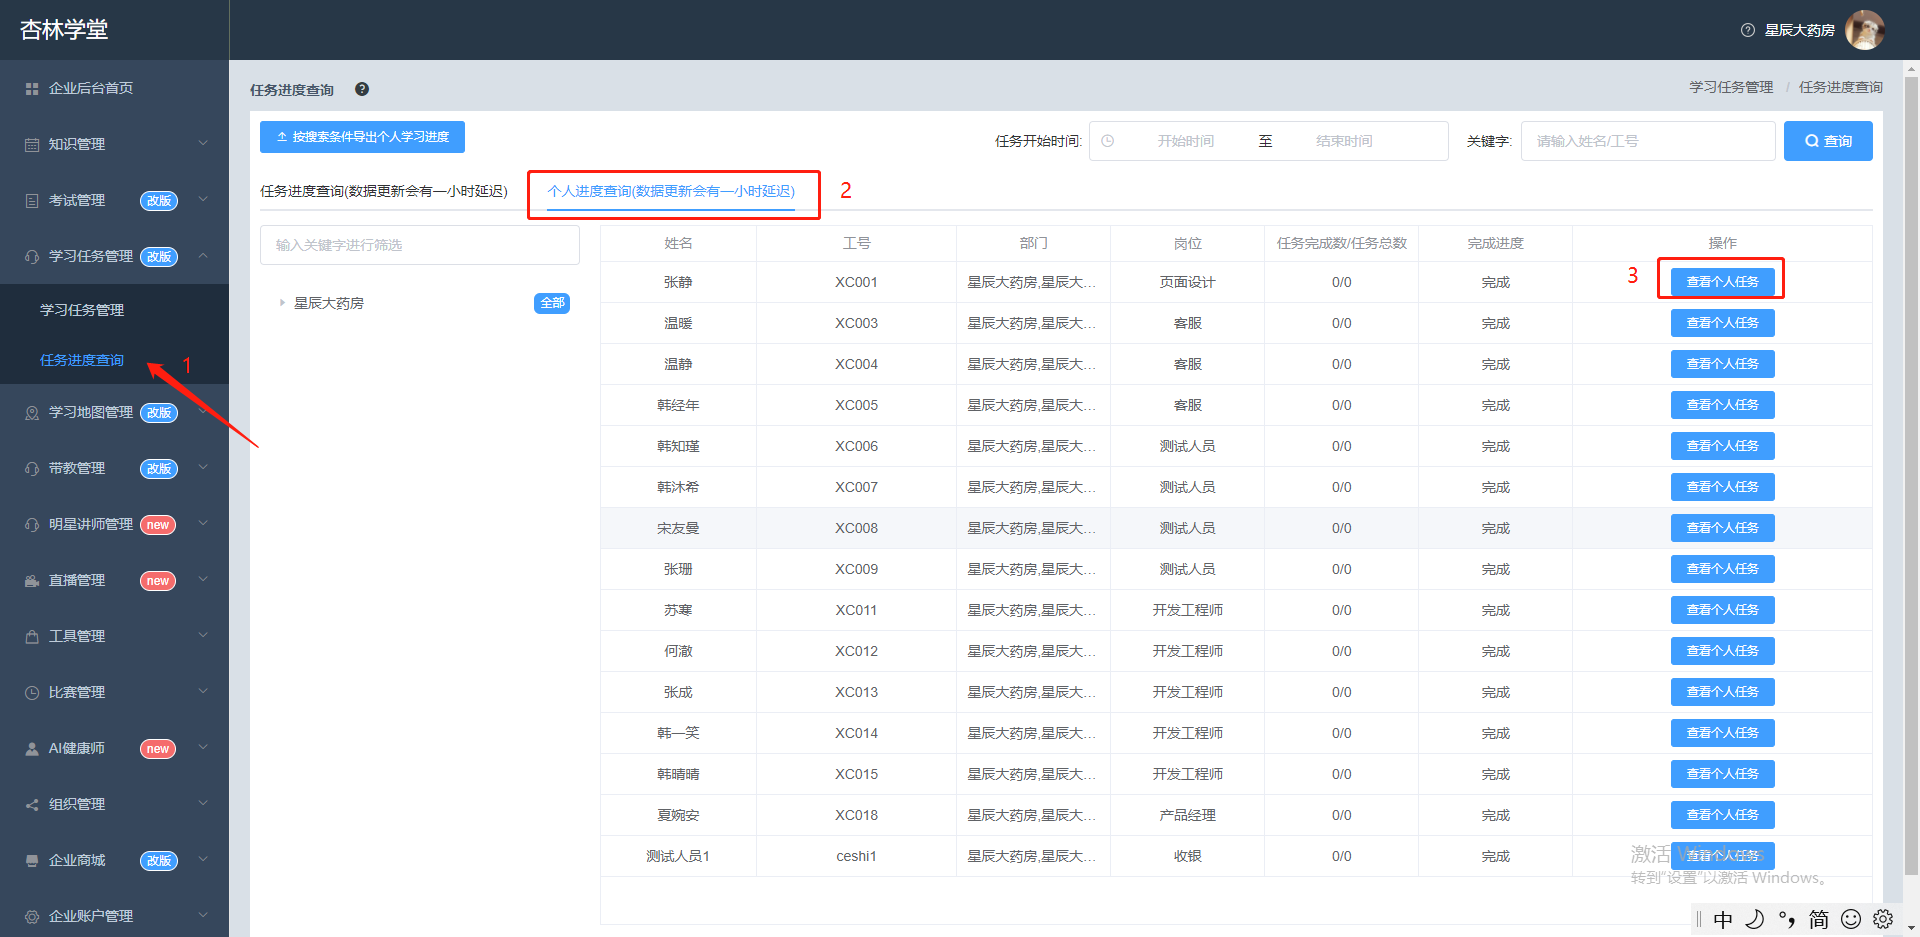Click the 考试管理 sidebar icon
The height and width of the screenshot is (937, 1920).
pyautogui.click(x=32, y=201)
